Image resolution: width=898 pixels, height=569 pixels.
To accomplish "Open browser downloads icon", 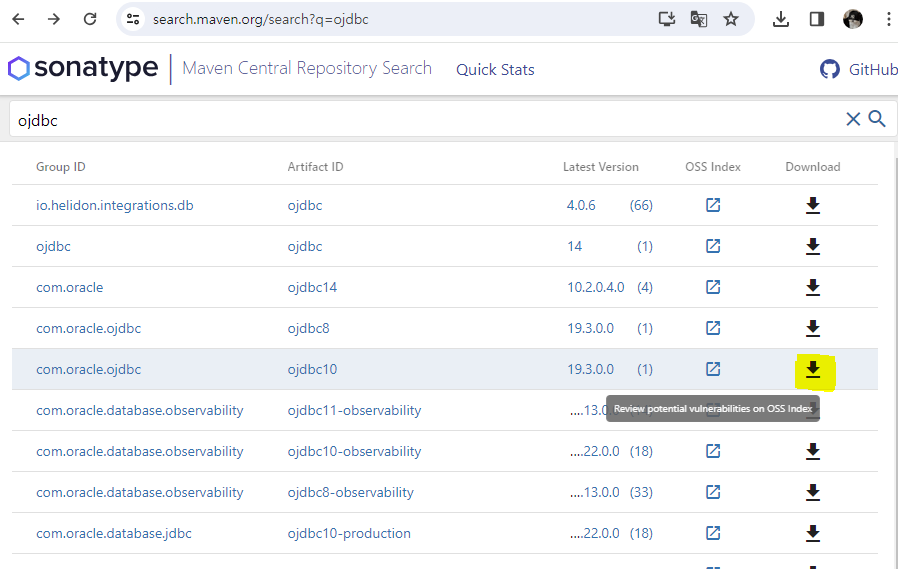I will [781, 19].
